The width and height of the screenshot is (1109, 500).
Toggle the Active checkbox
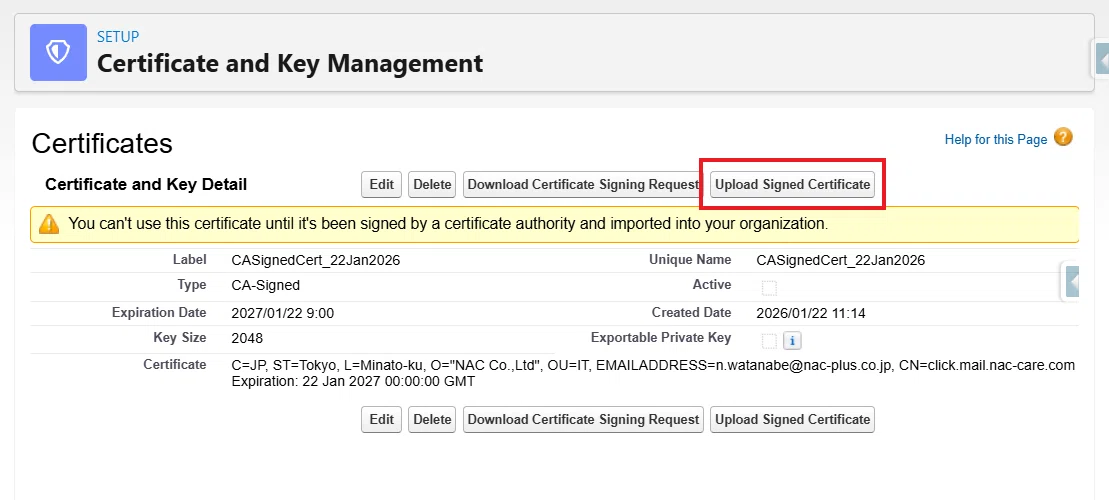(769, 288)
